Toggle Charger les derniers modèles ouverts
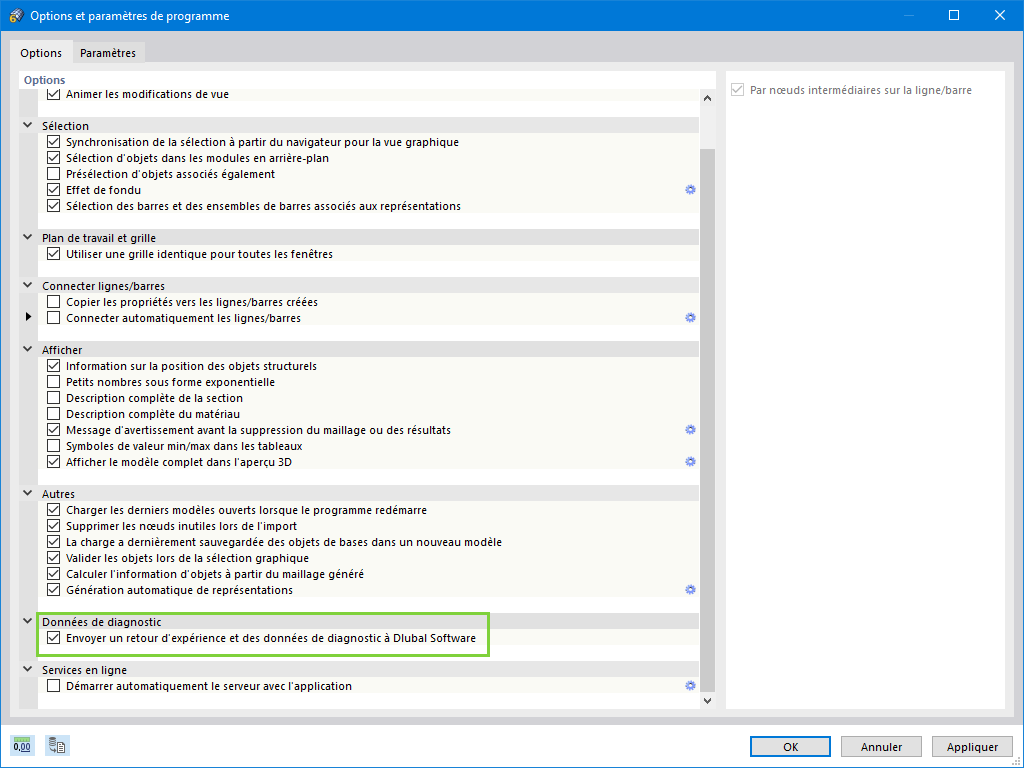This screenshot has width=1024, height=768. [x=54, y=510]
